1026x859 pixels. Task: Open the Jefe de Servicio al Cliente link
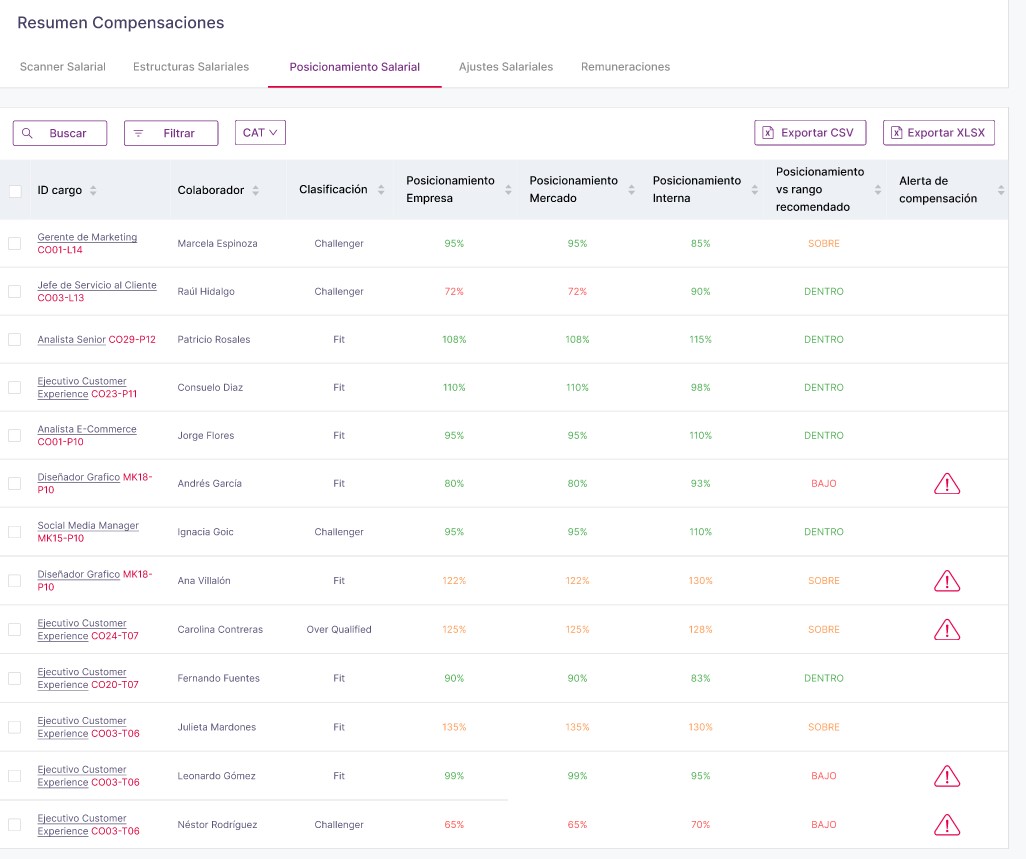[97, 285]
